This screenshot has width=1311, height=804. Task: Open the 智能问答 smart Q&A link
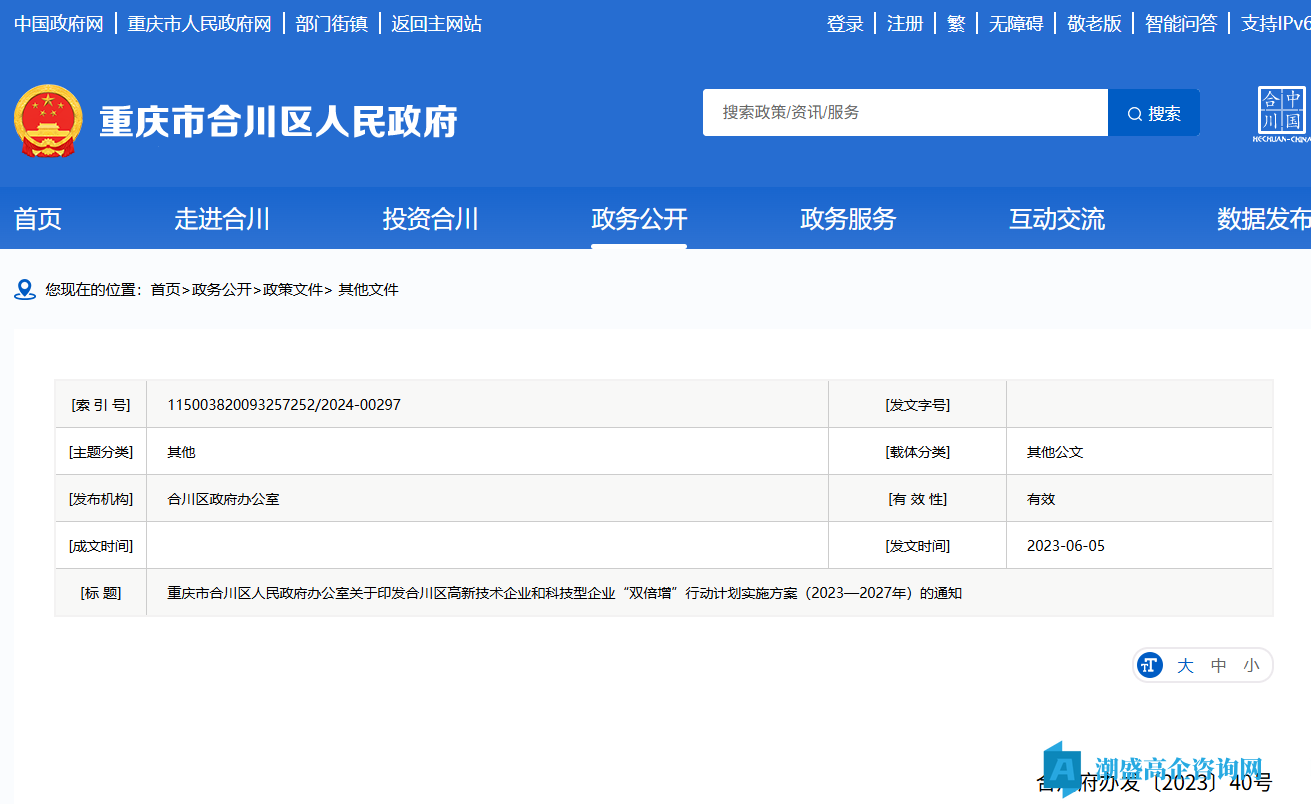point(1181,24)
